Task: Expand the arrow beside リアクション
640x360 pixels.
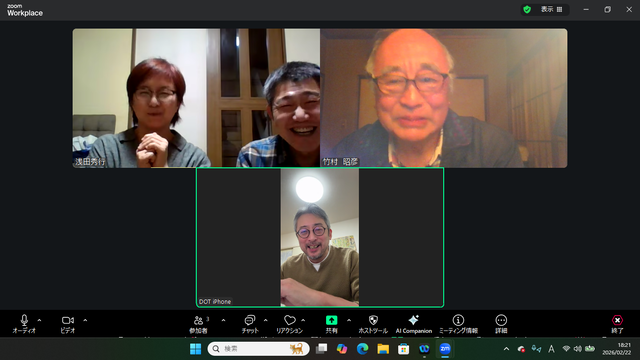Action: pos(303,320)
